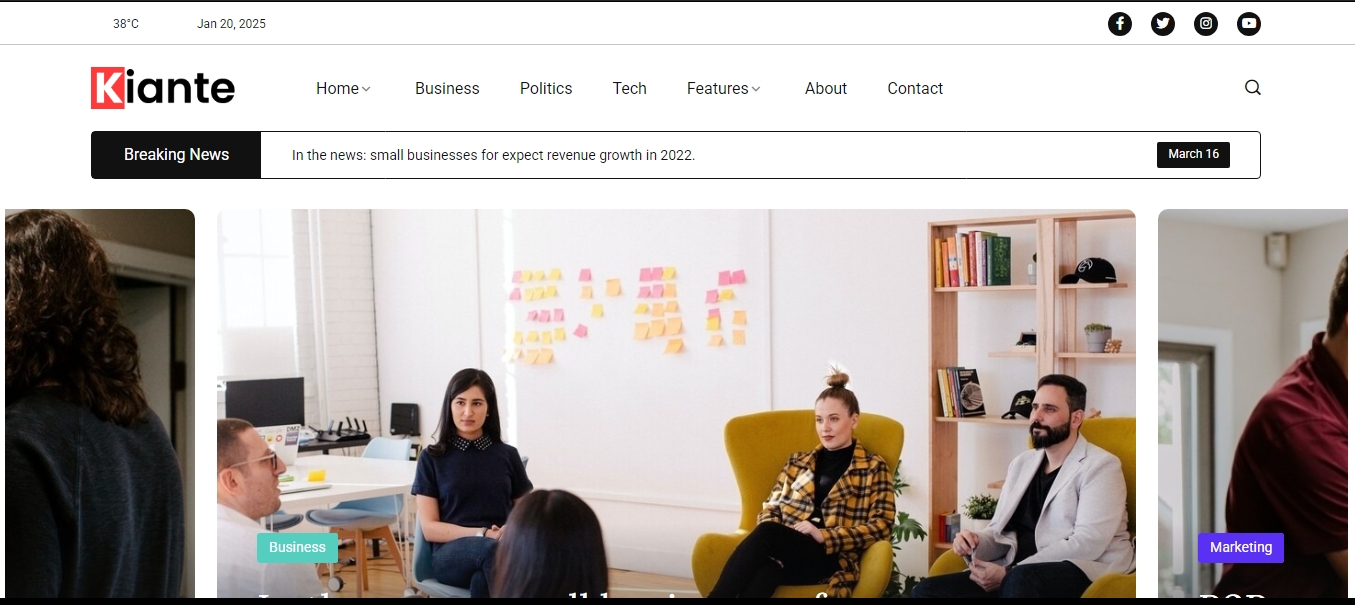Open the Business menu item

447,88
